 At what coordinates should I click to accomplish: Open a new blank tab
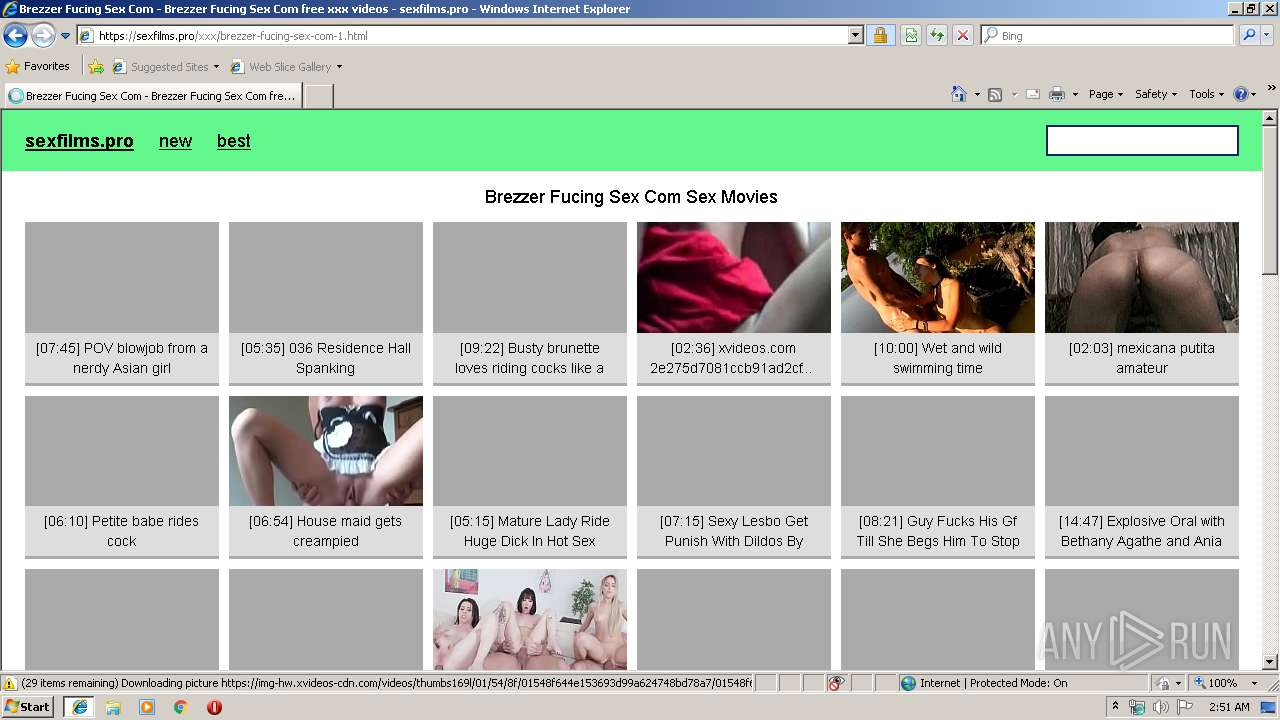click(318, 96)
